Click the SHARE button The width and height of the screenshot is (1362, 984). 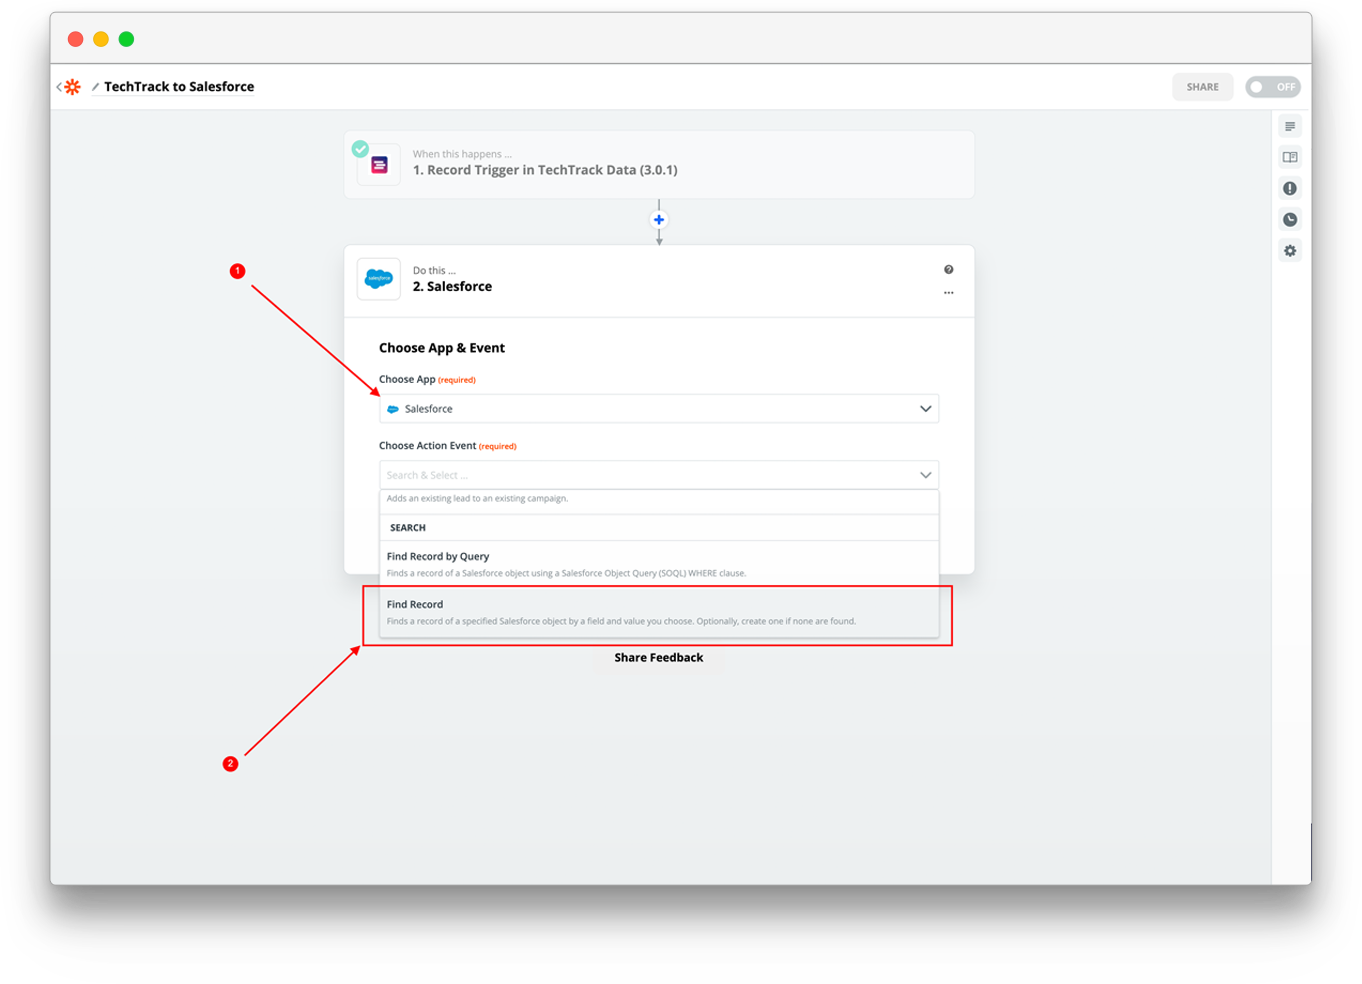coord(1202,87)
